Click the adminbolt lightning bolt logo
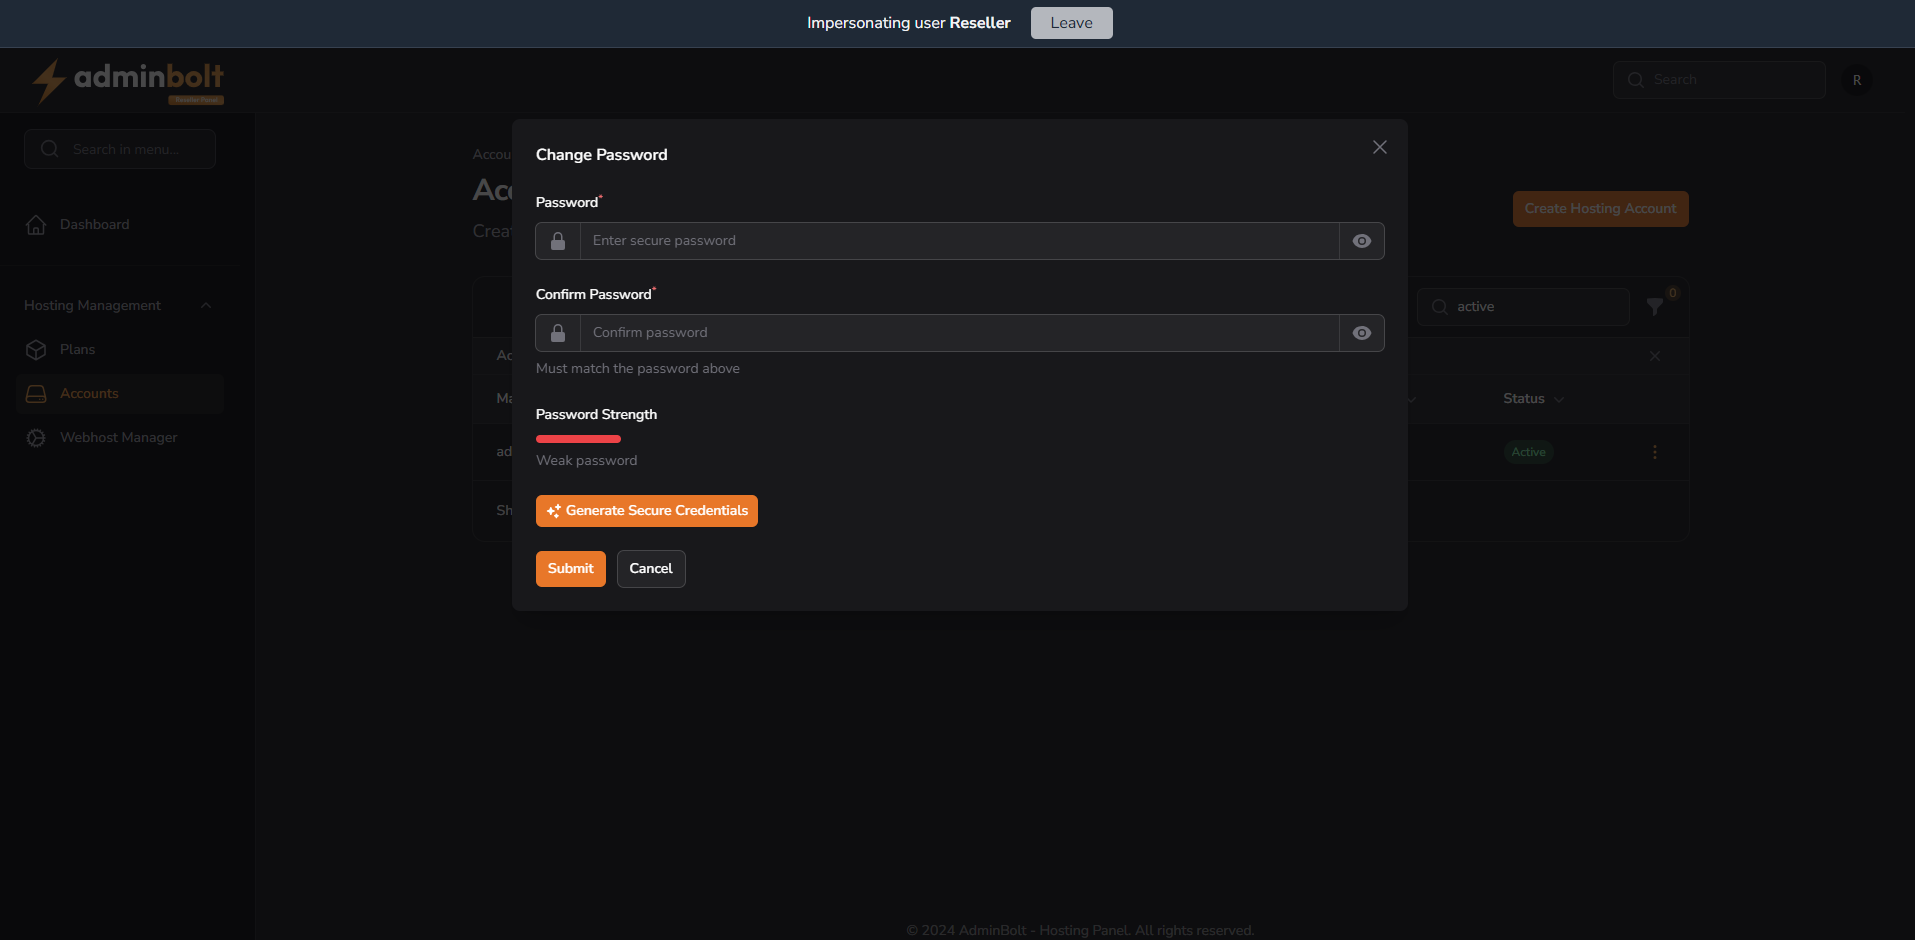 point(50,80)
